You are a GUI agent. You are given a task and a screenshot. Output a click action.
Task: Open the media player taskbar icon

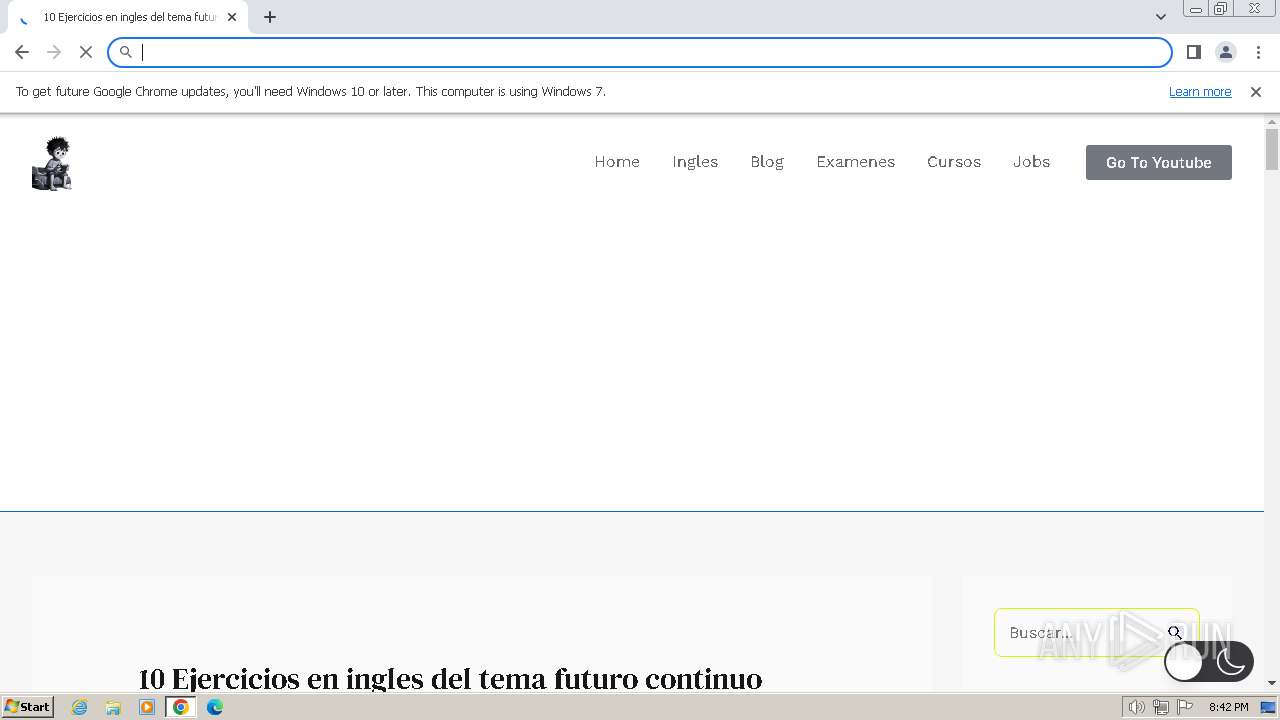point(147,707)
